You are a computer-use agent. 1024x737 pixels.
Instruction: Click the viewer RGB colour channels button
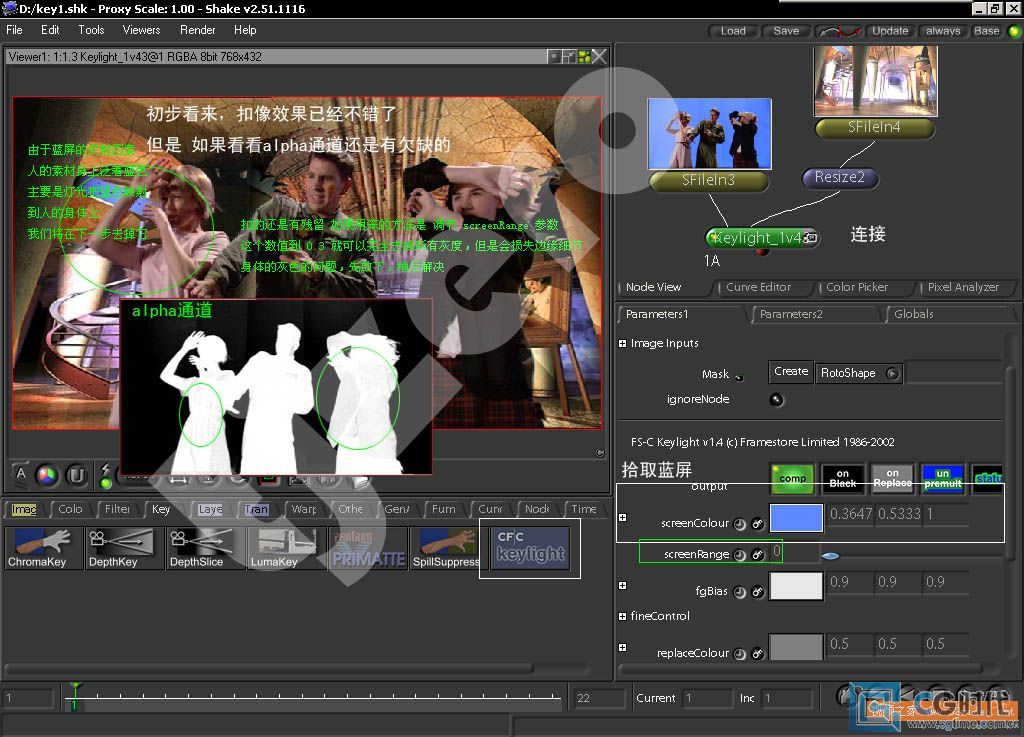point(47,475)
